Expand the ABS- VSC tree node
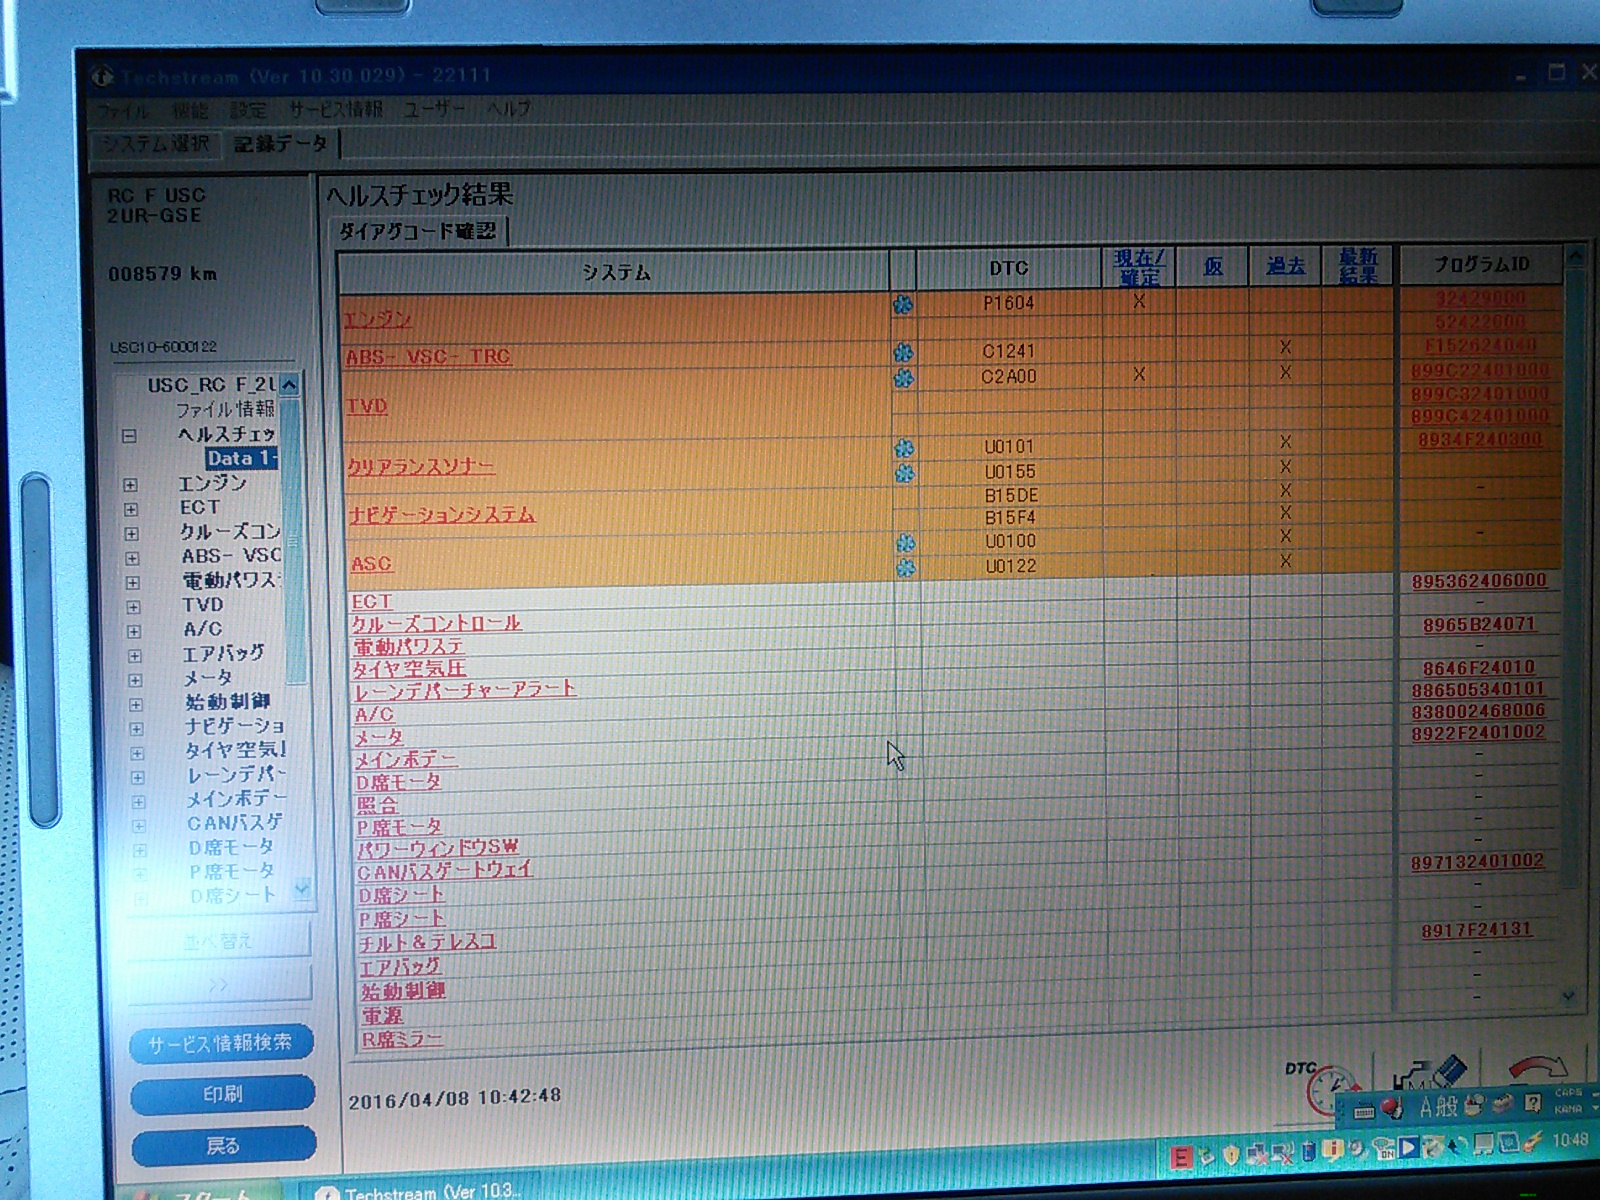 [132, 558]
